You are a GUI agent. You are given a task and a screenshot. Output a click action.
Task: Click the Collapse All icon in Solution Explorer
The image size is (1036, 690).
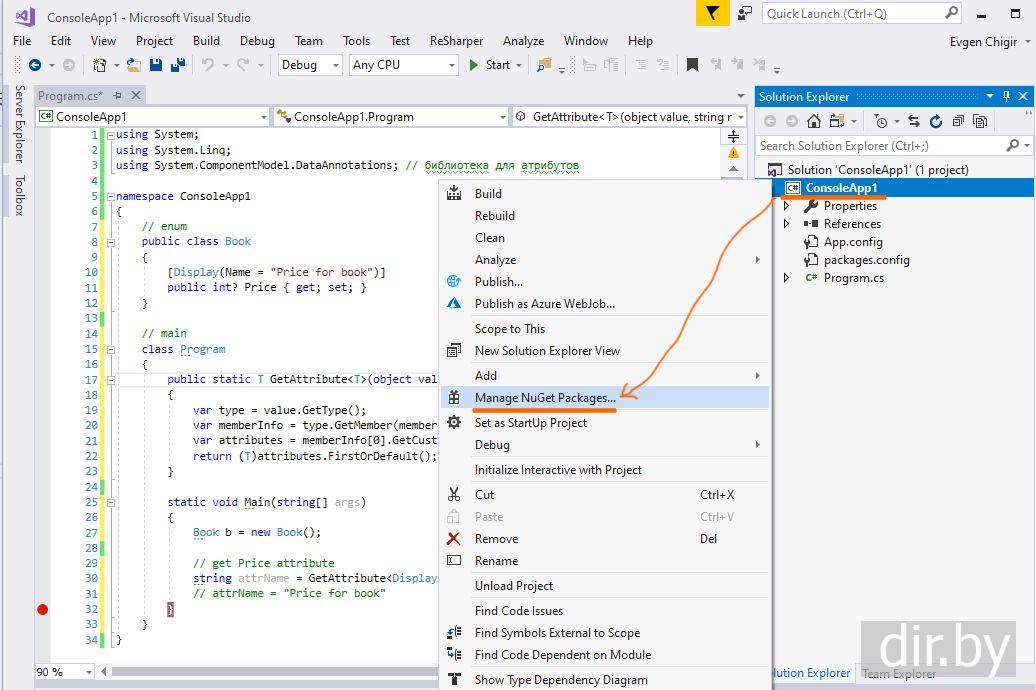coord(958,121)
